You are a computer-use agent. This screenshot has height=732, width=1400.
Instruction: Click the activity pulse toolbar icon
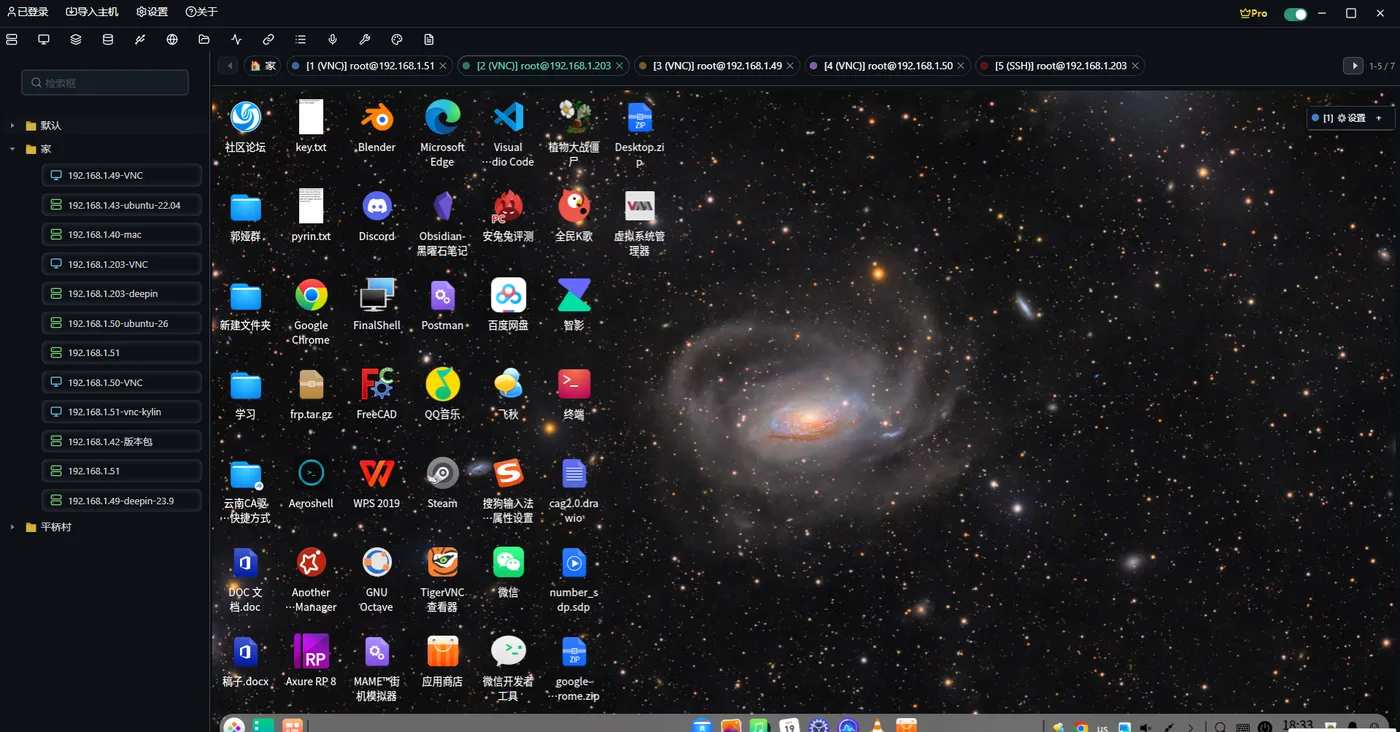236,40
